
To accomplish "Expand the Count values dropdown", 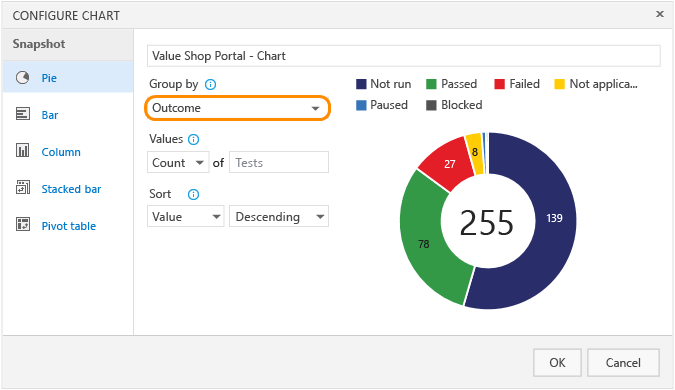I will coord(178,162).
